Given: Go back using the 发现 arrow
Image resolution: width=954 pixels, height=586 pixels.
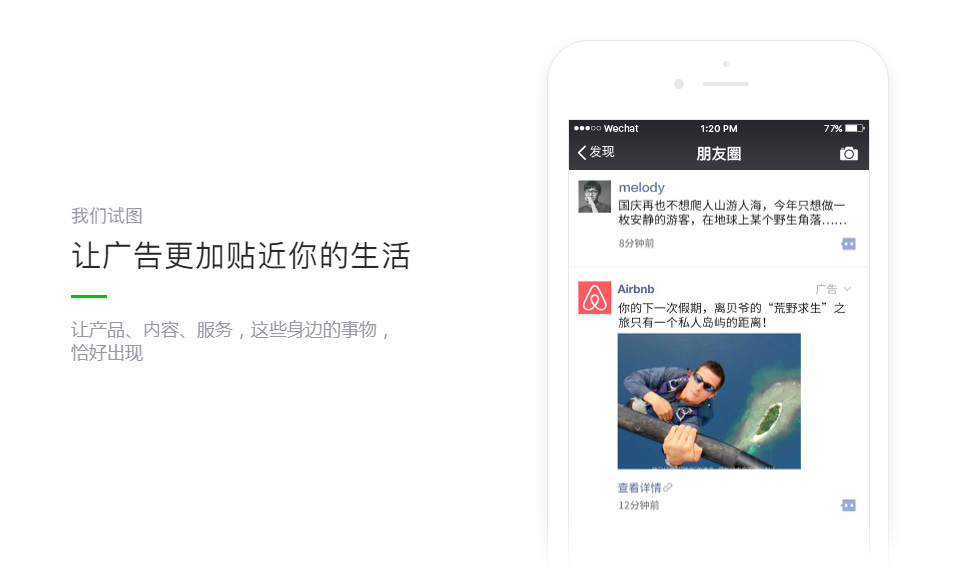Looking at the screenshot, I should click(x=596, y=152).
